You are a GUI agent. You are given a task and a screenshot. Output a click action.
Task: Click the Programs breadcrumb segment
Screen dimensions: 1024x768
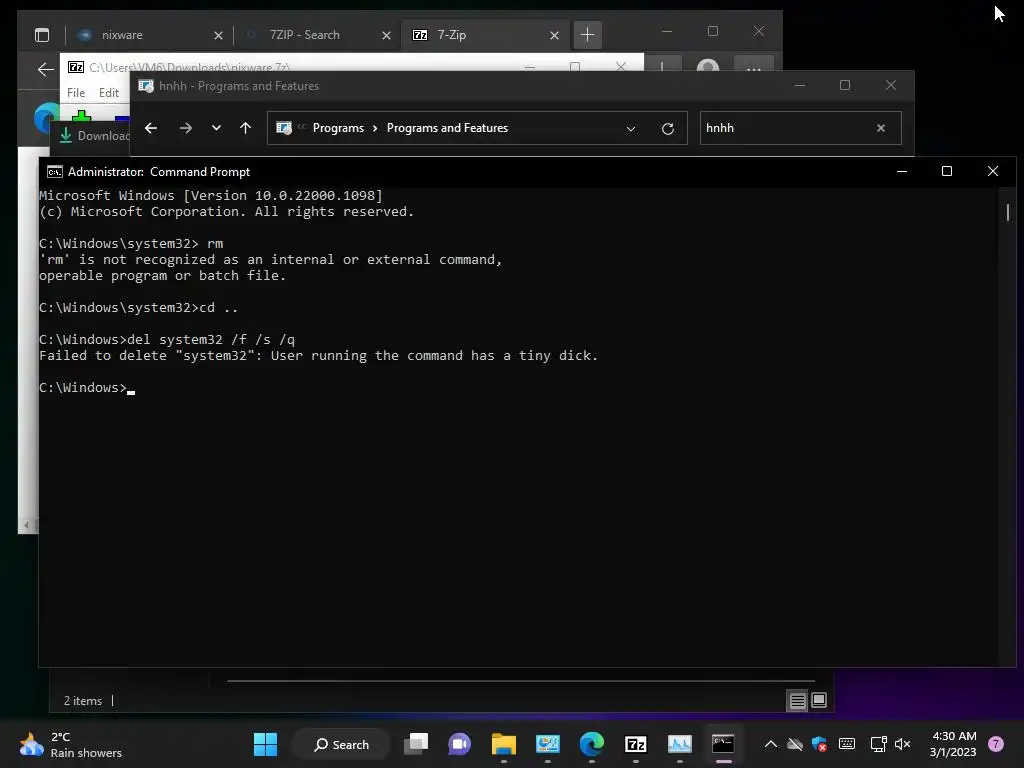pyautogui.click(x=338, y=128)
